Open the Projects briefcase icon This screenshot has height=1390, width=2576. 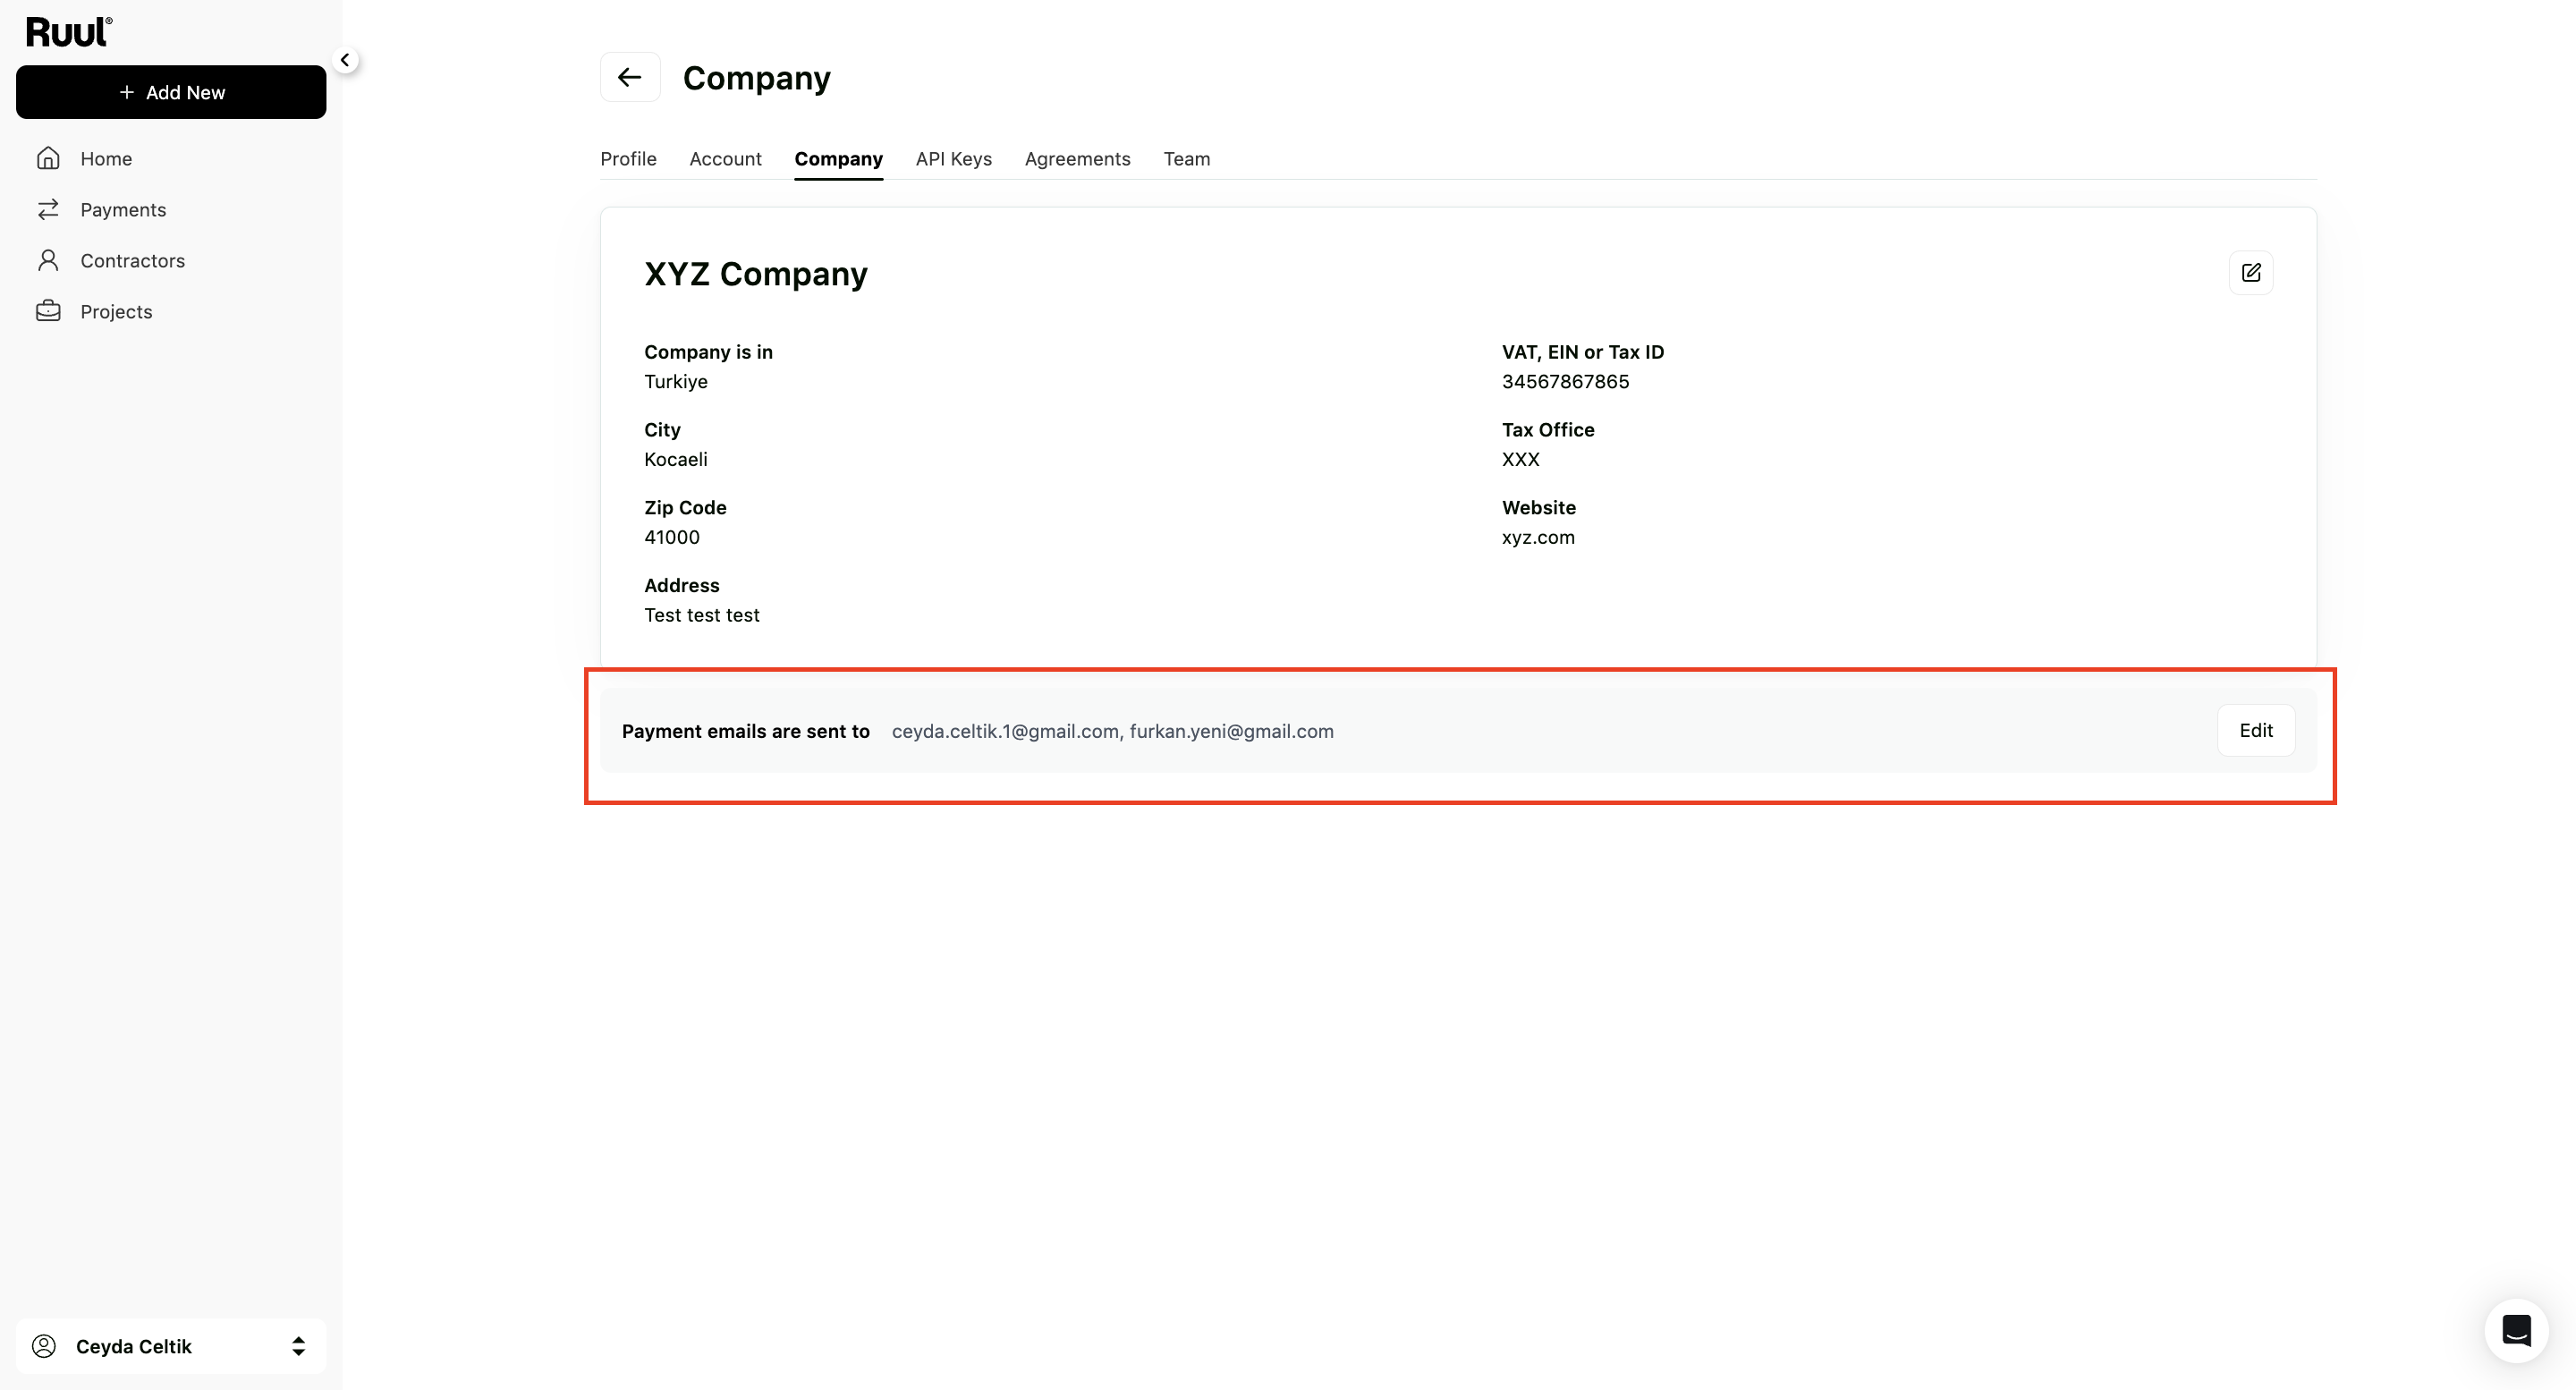(x=48, y=311)
